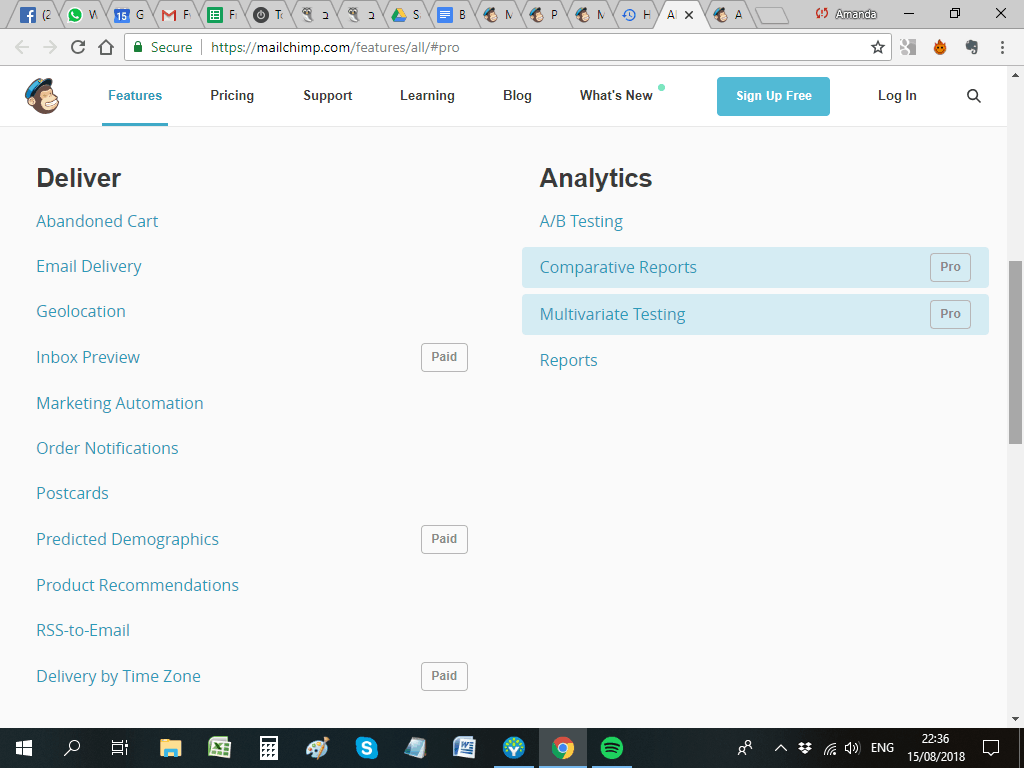Screen dimensions: 1024x768
Task: Open the Delivery by Time Zone link
Action: click(x=118, y=676)
